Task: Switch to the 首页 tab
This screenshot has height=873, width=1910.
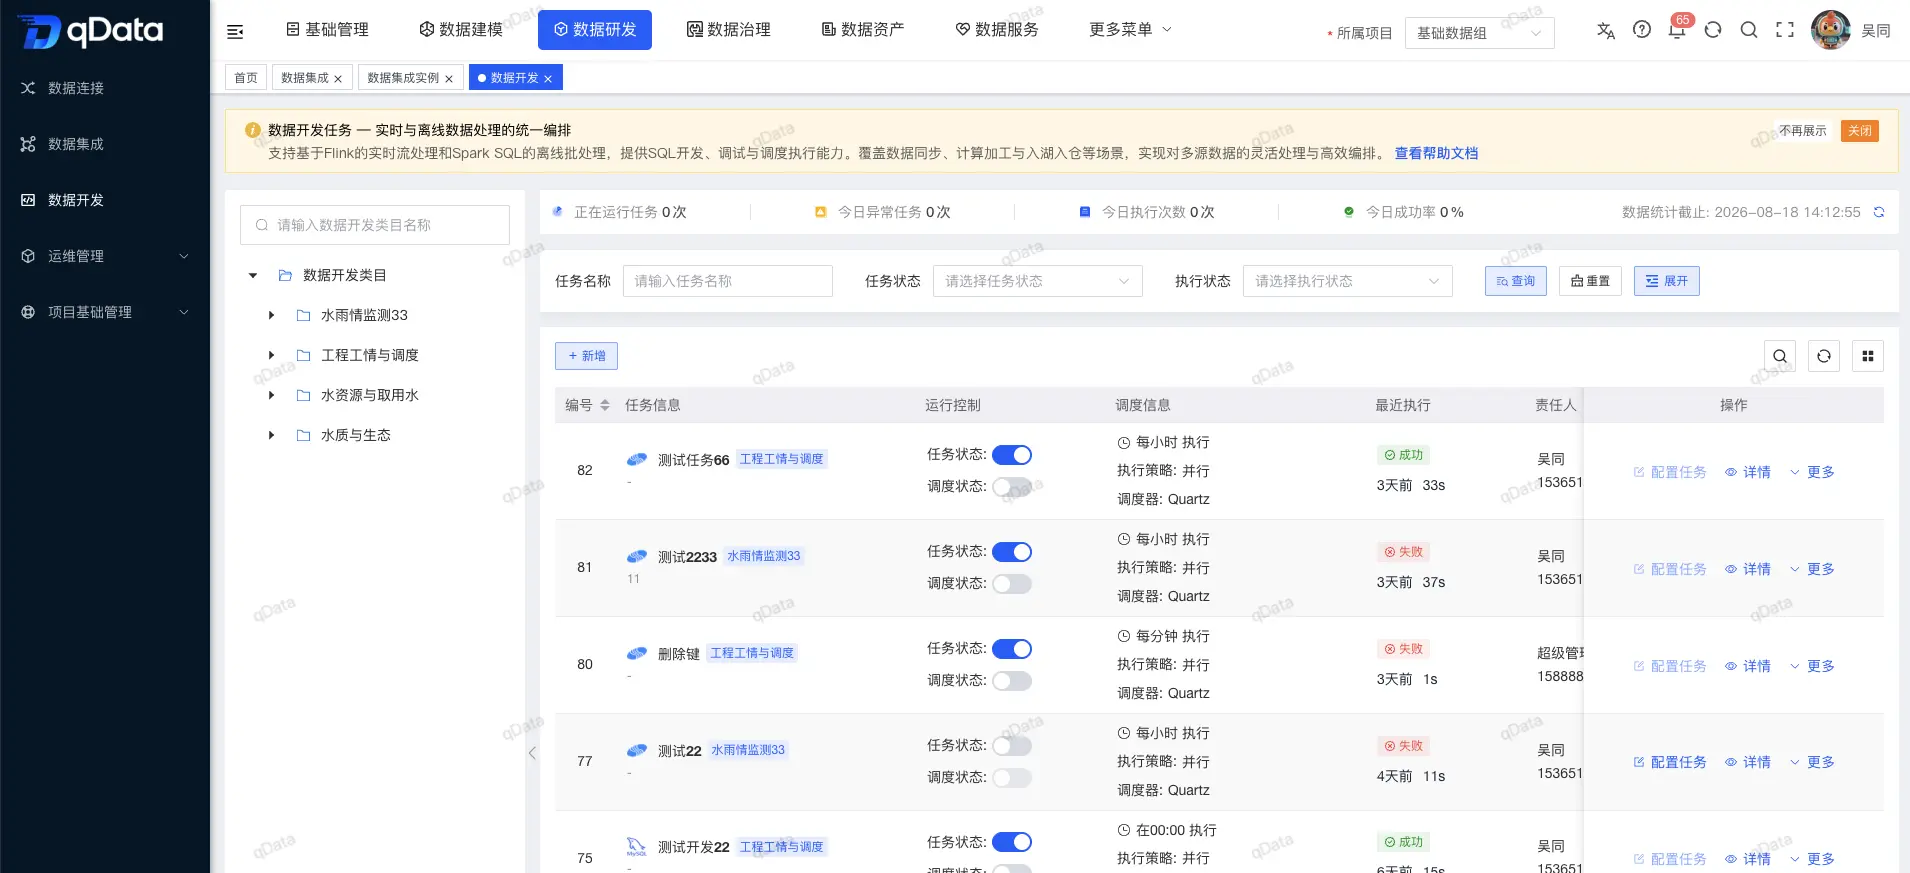Action: pos(246,77)
